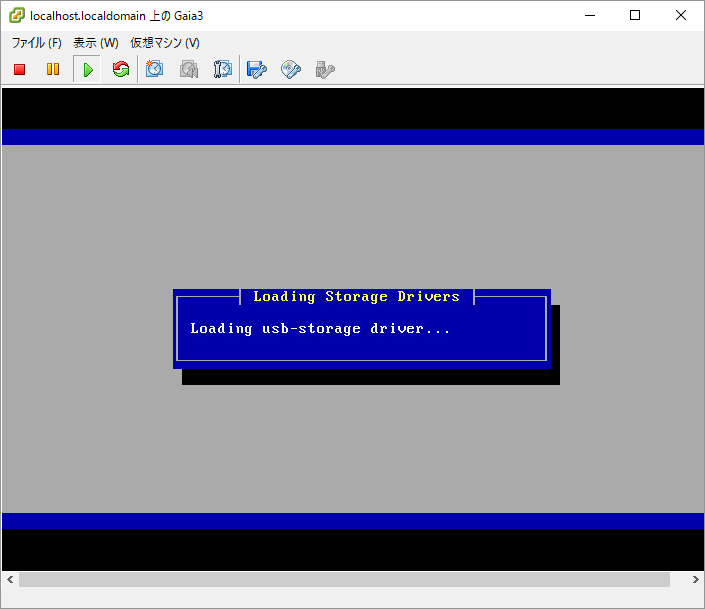Connect floppy drive toolbar icon

[x=257, y=69]
